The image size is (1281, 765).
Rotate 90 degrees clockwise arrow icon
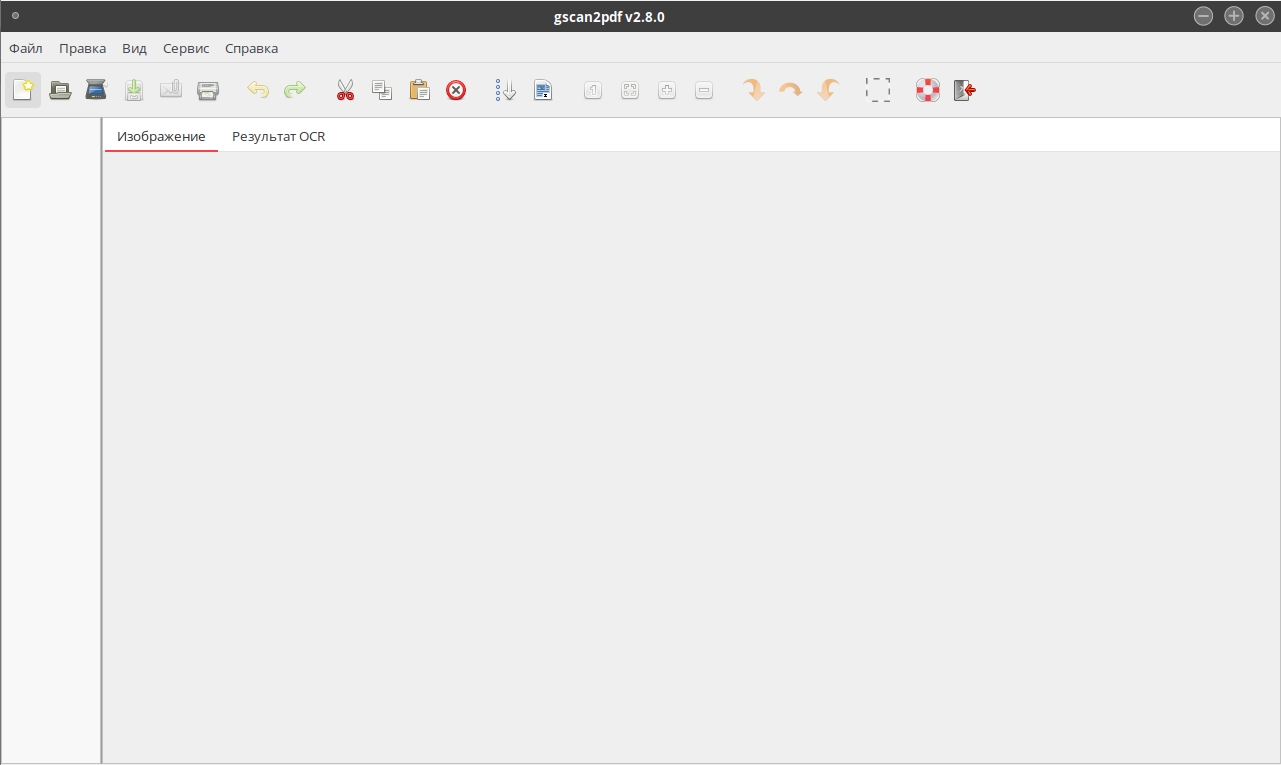(754, 90)
